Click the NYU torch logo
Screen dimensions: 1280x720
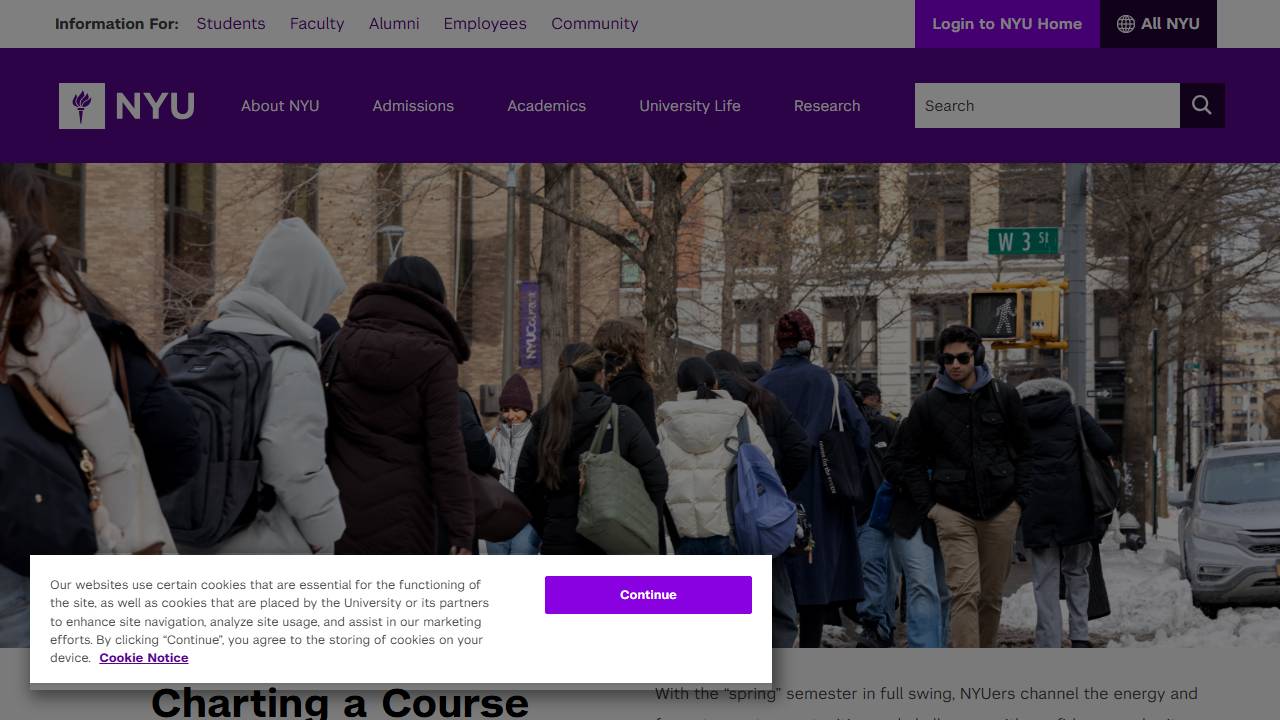point(82,106)
